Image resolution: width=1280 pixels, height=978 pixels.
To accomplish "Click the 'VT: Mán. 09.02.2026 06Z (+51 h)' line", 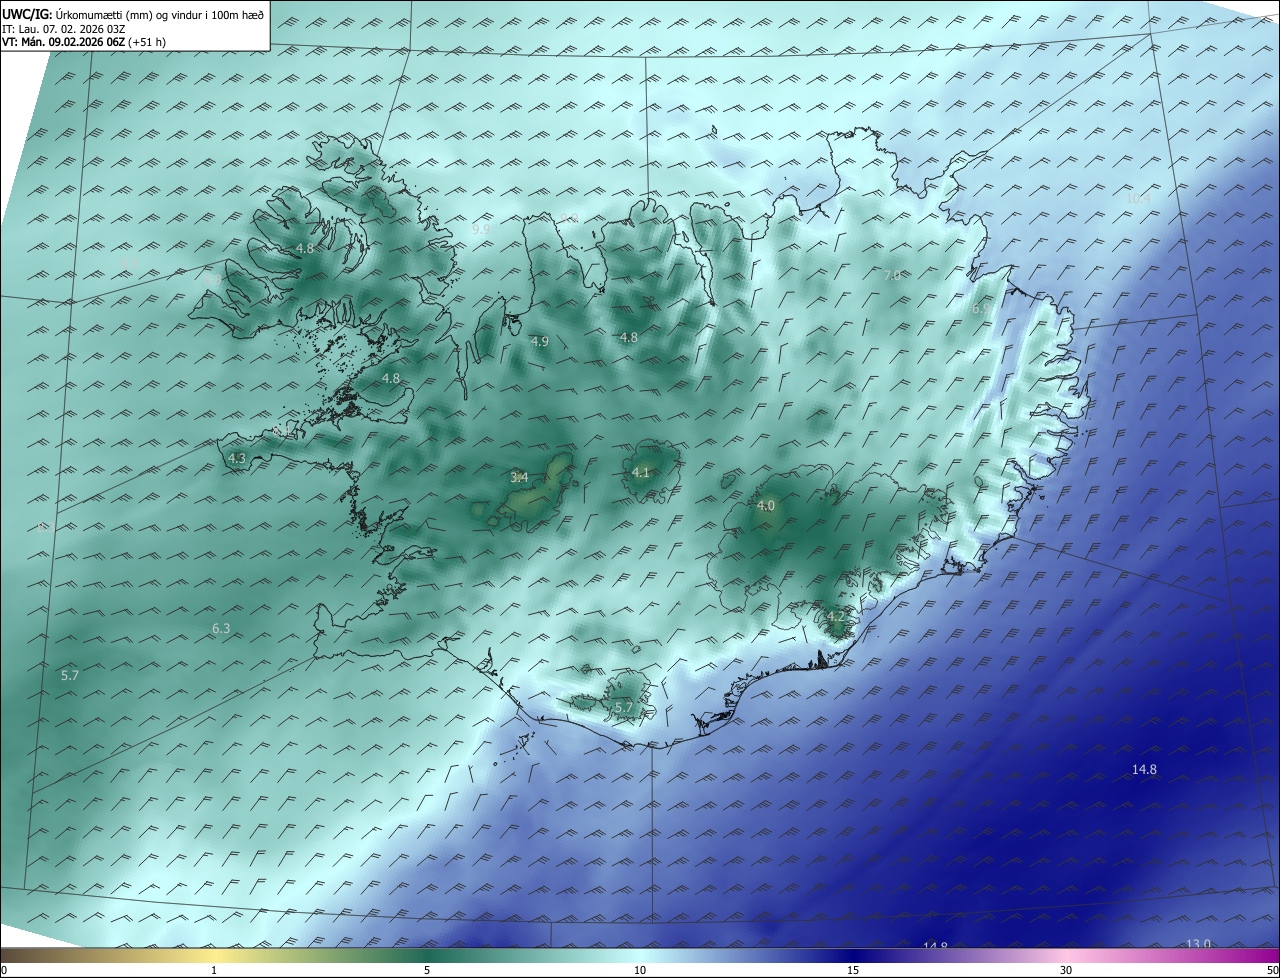I will click(84, 42).
